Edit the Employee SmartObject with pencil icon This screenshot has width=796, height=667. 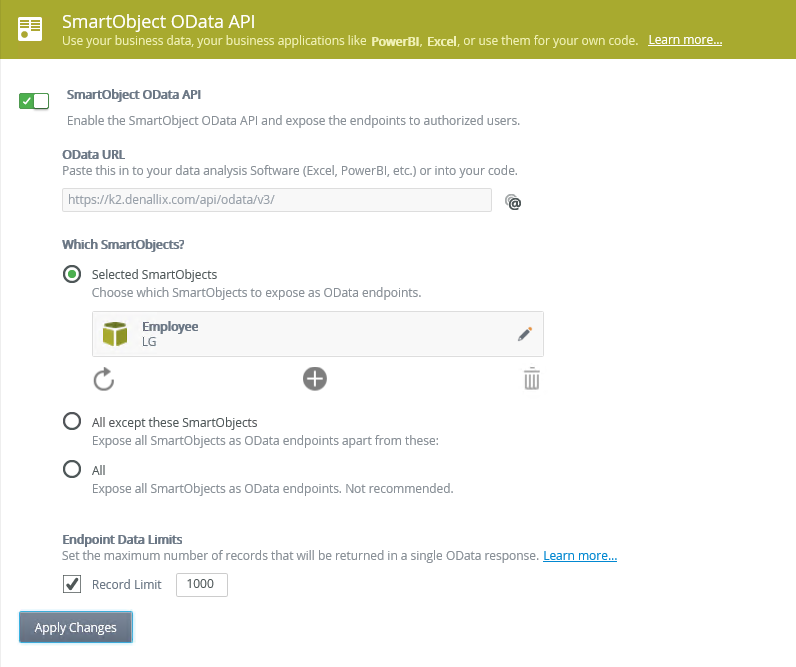point(525,334)
